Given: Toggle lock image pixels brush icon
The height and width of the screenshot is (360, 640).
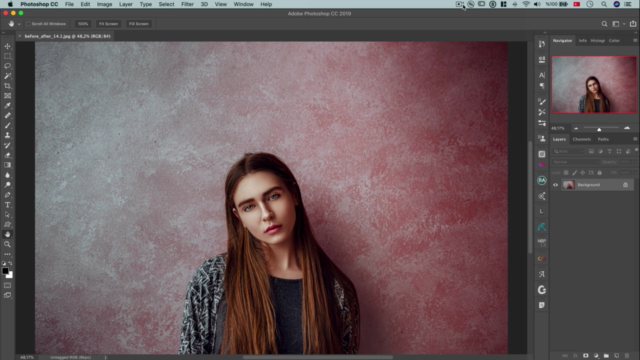Looking at the screenshot, I should pyautogui.click(x=575, y=173).
